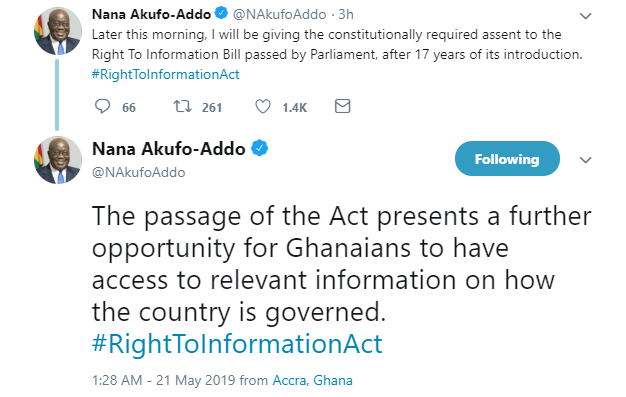Click the 261 retweet count
Viewport: 626px width, 397px height.
pos(212,107)
